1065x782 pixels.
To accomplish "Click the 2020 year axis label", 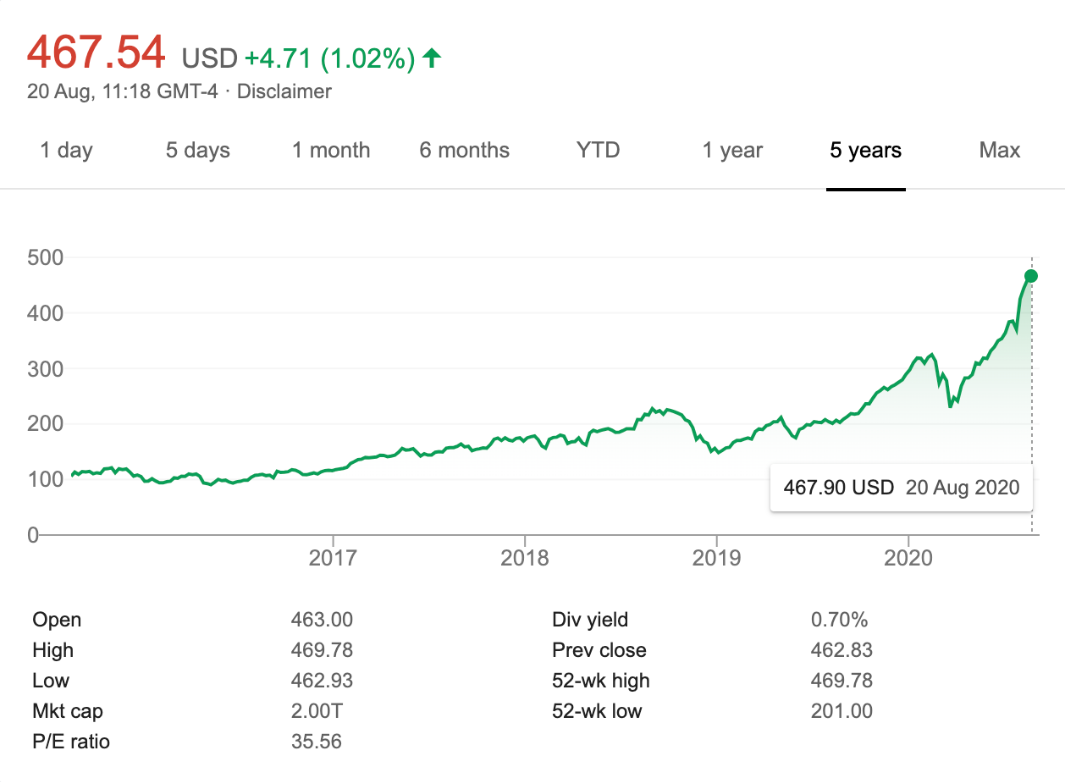I will pyautogui.click(x=909, y=558).
